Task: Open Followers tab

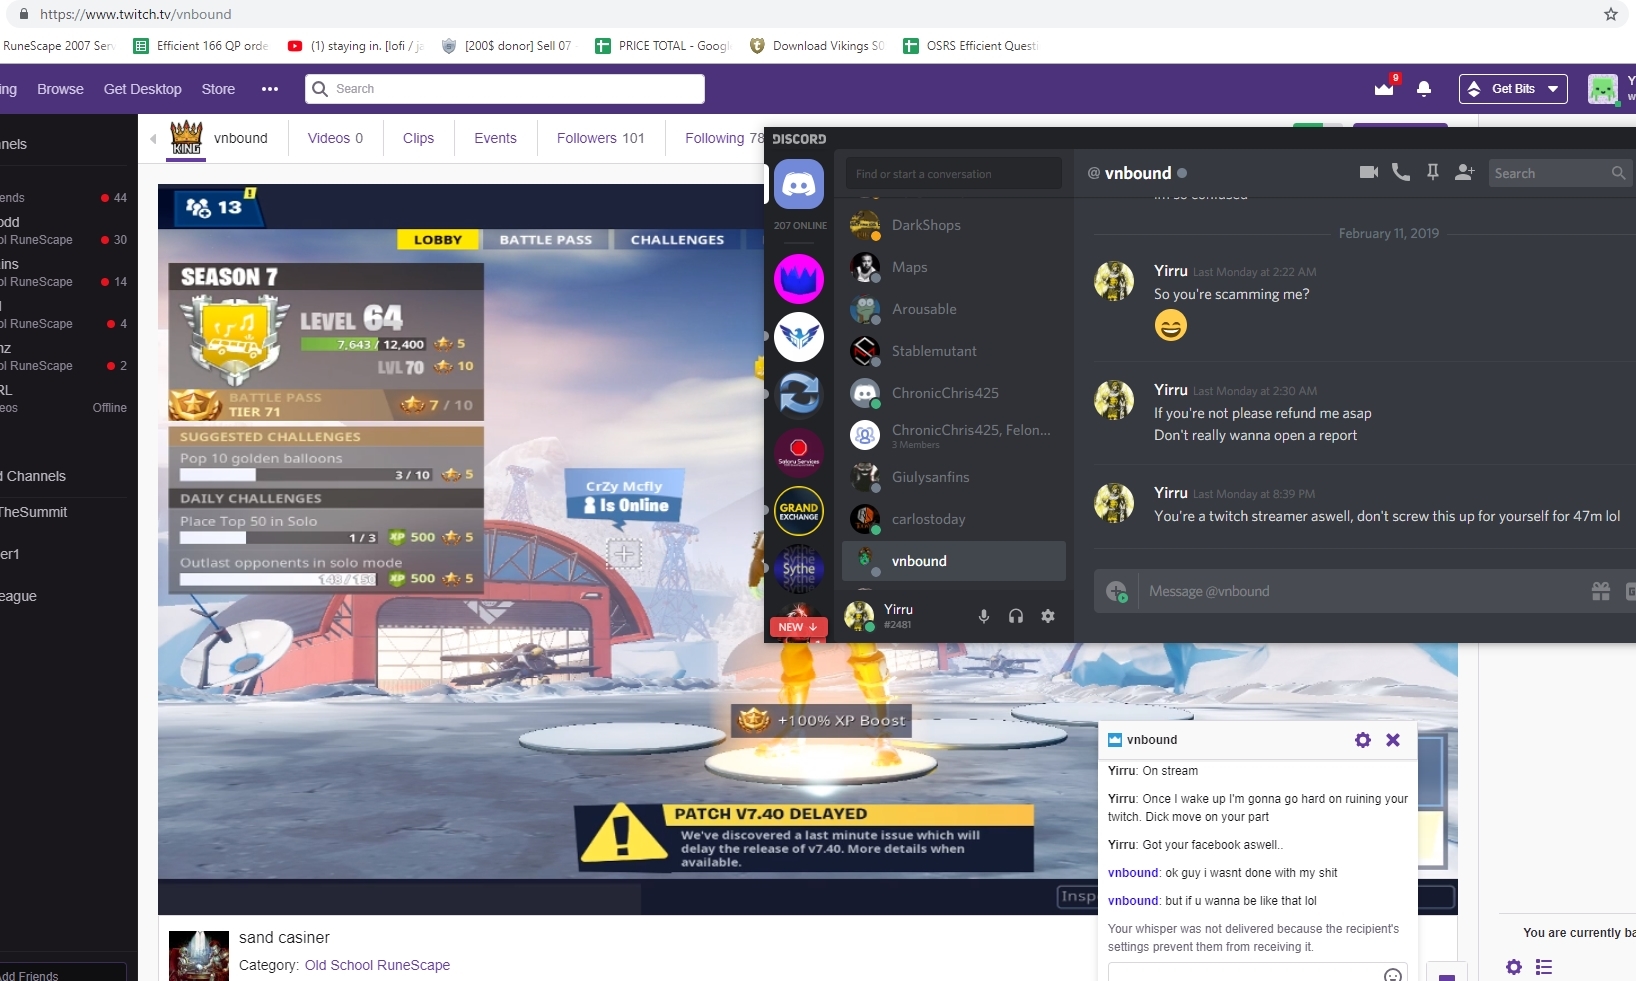Action: (600, 138)
